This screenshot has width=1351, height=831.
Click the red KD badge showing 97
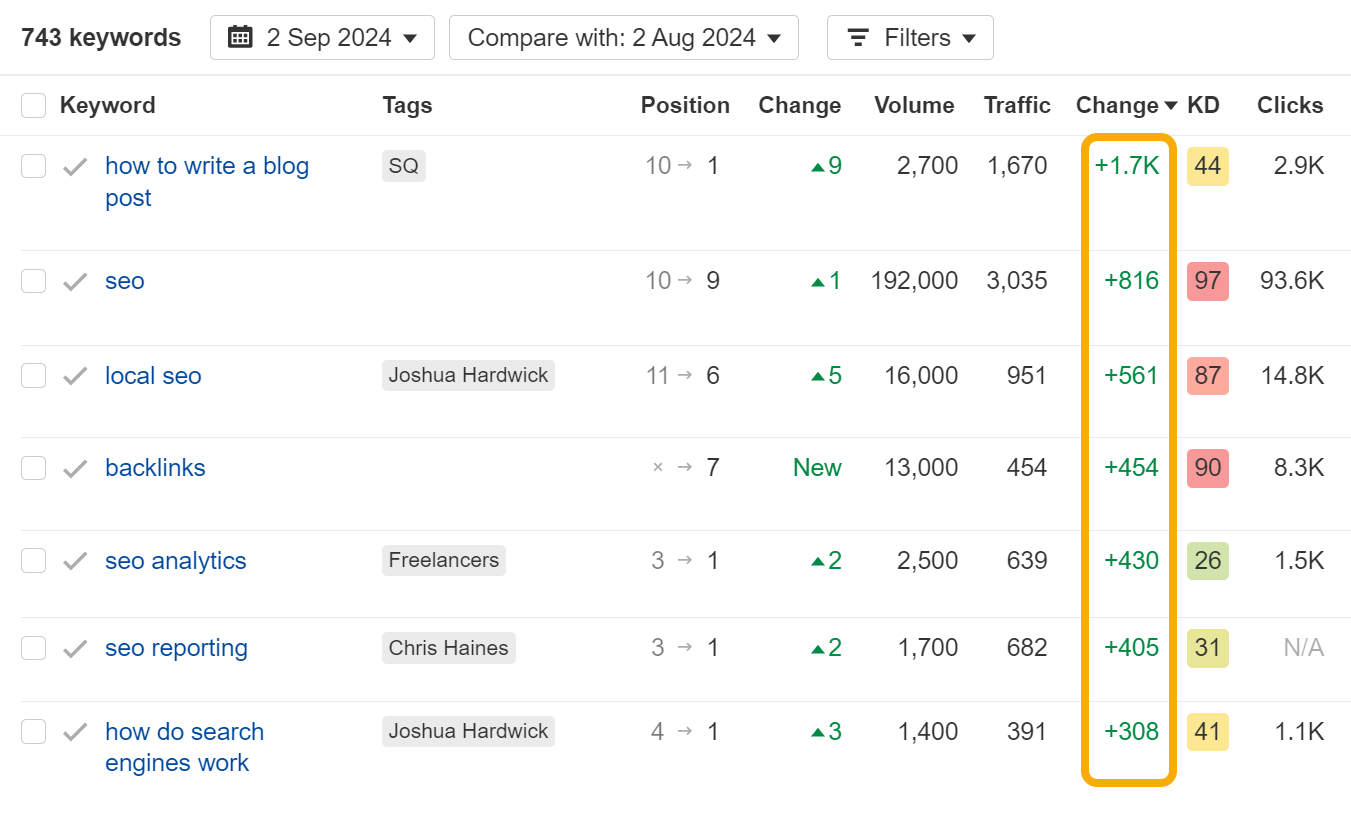coord(1208,281)
